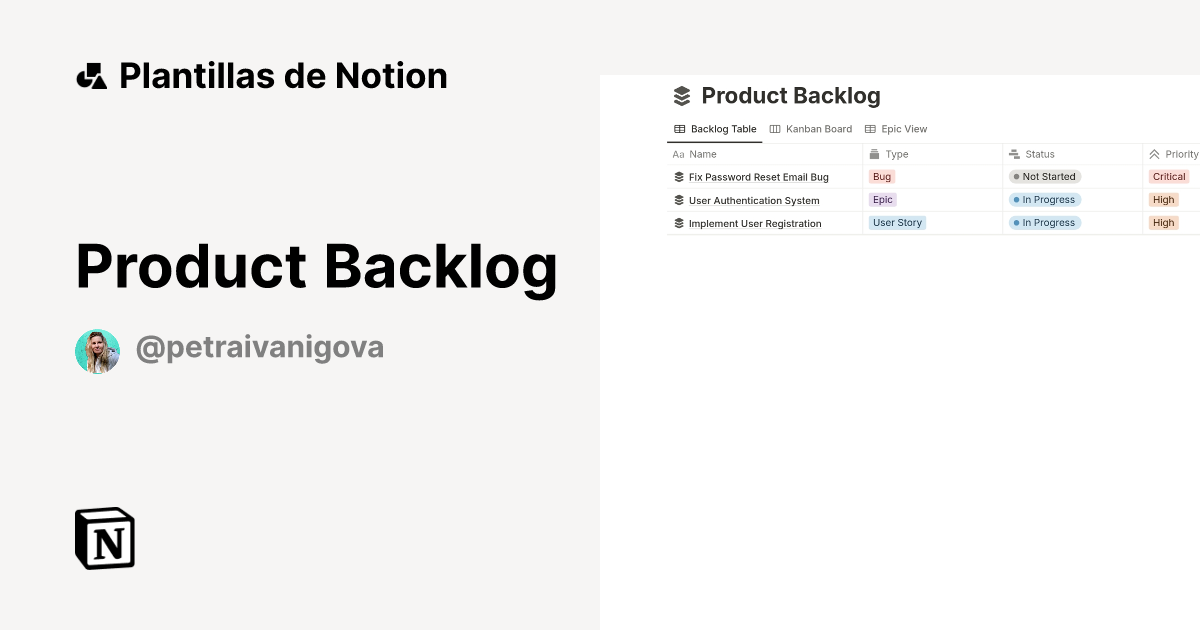Open the Fix Password Reset Email Bug page
The image size is (1200, 630).
757,176
